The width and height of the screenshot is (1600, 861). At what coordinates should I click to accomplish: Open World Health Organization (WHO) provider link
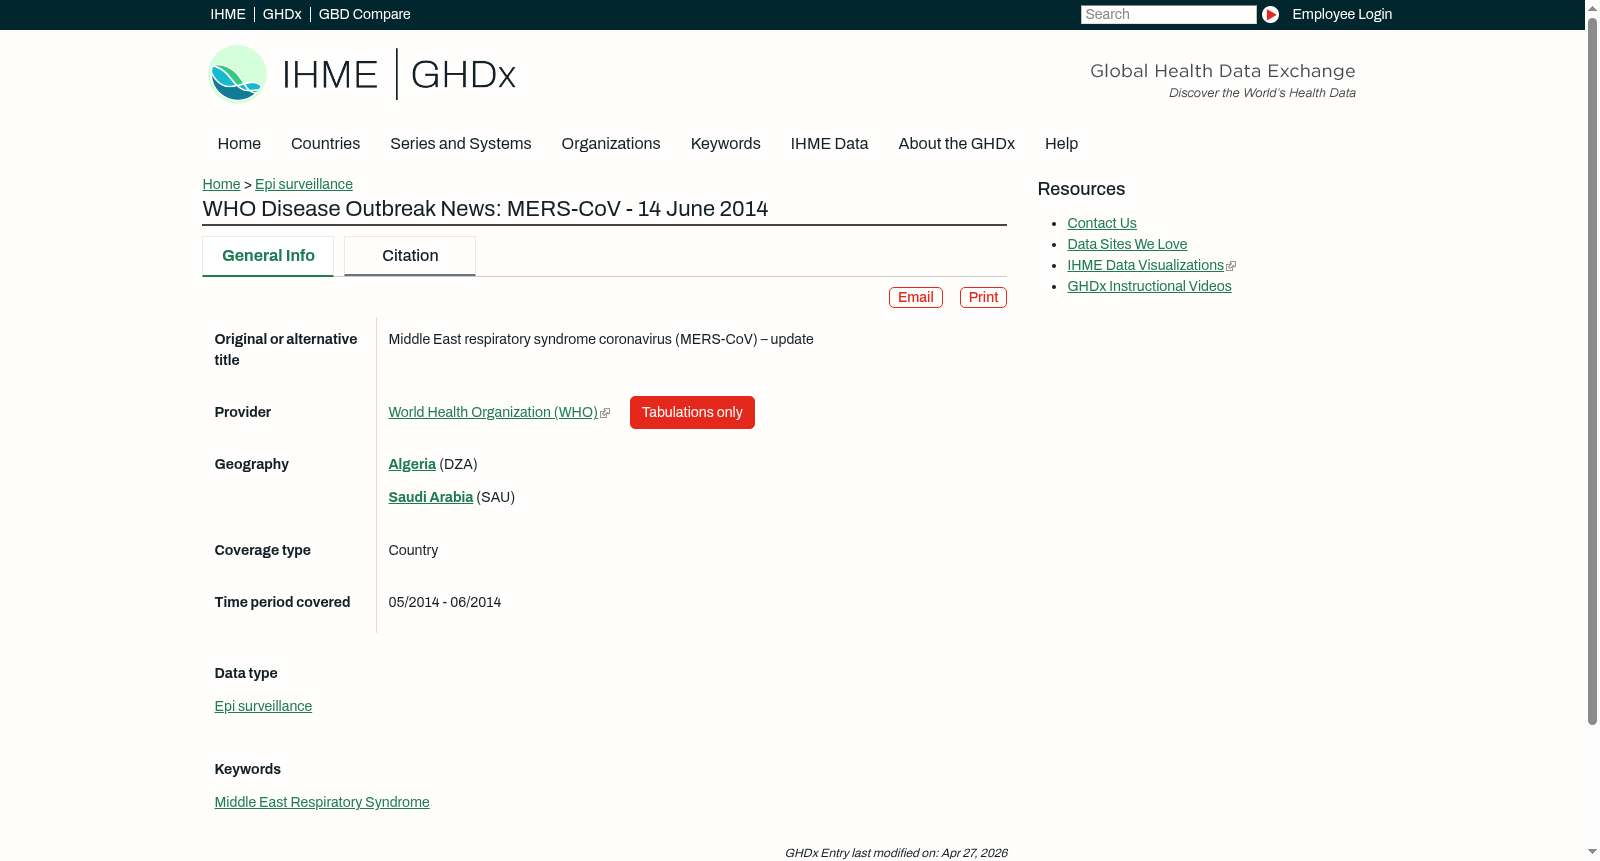[x=493, y=412]
